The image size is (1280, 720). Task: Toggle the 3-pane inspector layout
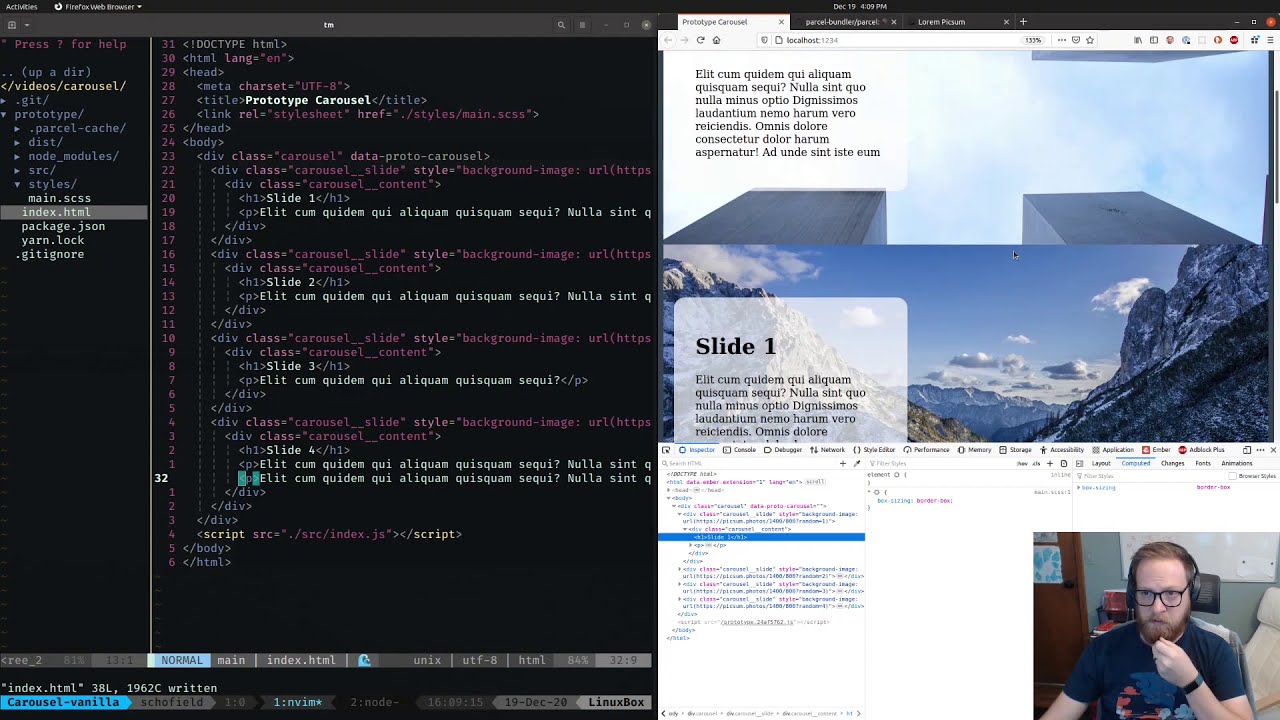pos(1079,463)
